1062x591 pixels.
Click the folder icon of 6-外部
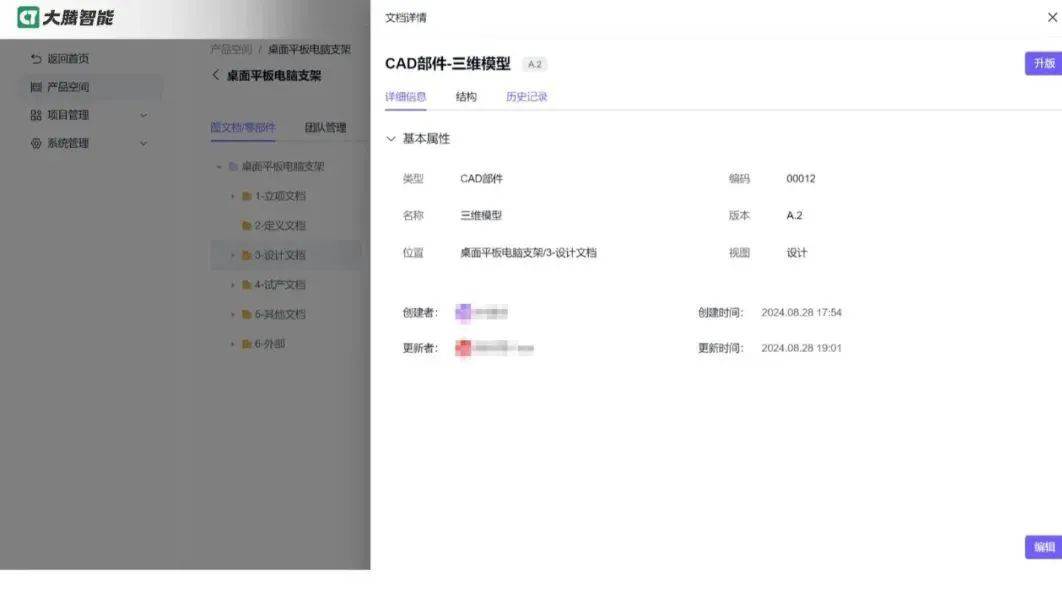click(246, 343)
